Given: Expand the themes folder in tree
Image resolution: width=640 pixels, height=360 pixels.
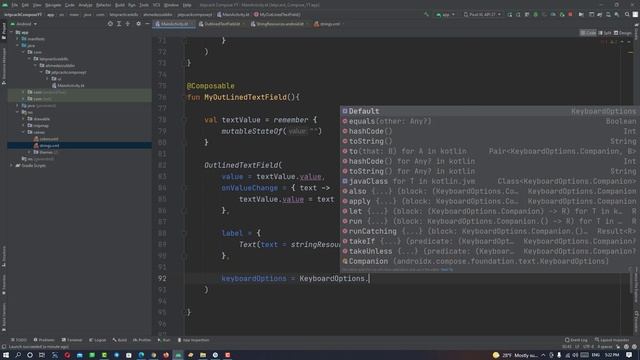Looking at the screenshot, I should [30, 152].
